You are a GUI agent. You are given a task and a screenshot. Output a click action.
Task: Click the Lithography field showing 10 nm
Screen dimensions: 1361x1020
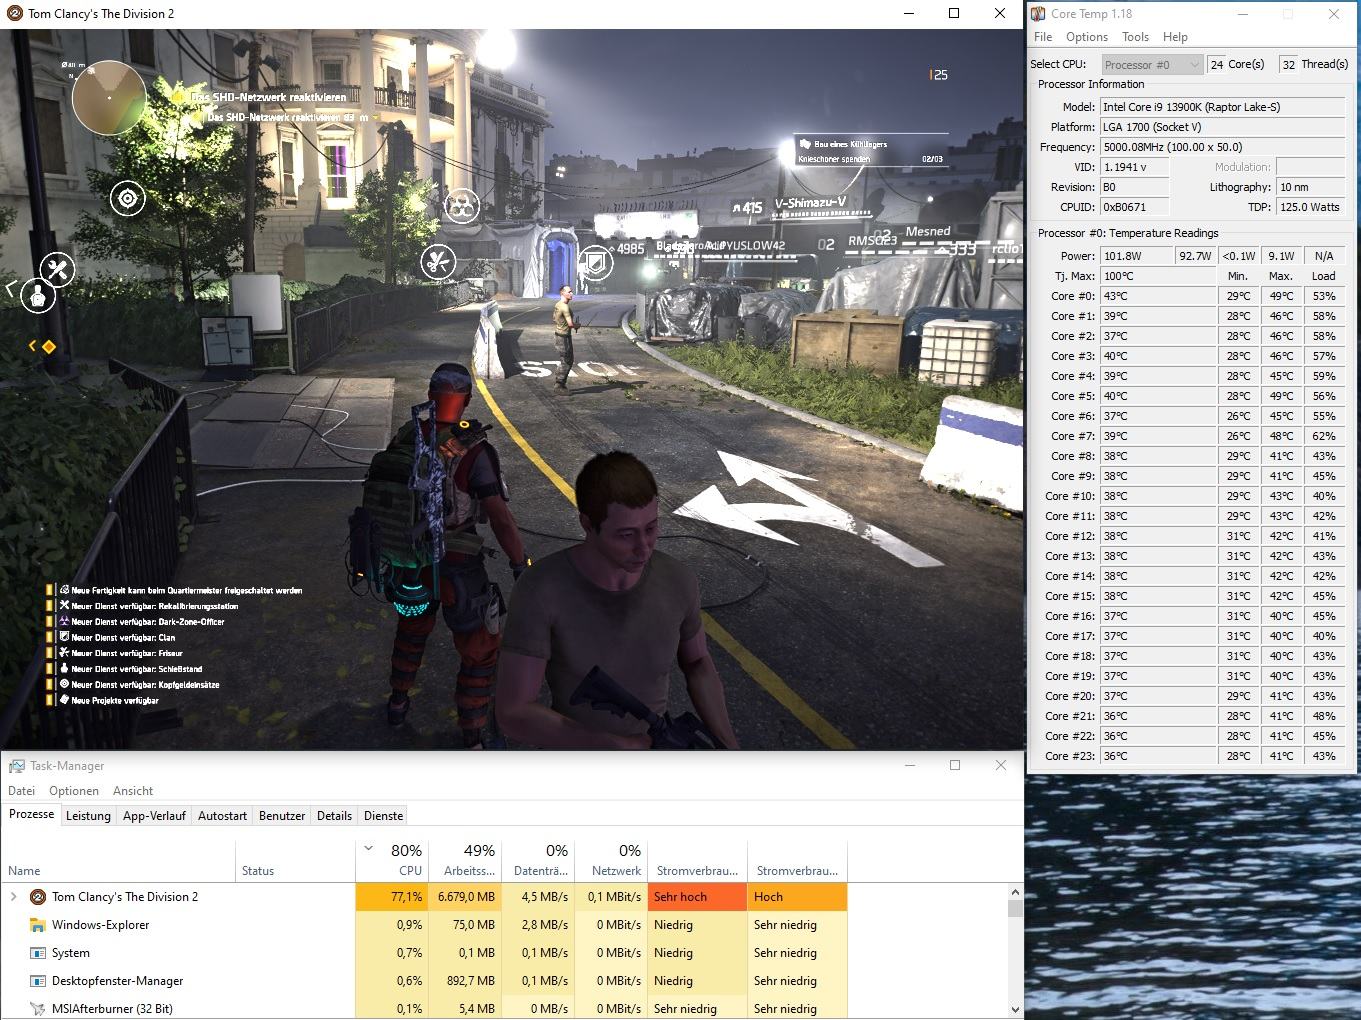[1310, 187]
